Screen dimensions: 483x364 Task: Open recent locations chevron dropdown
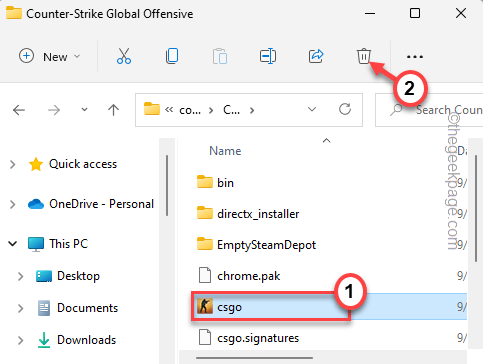point(84,109)
